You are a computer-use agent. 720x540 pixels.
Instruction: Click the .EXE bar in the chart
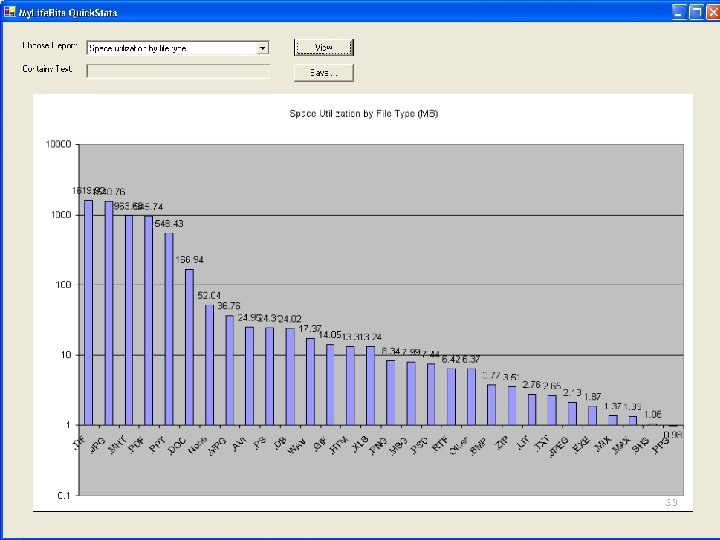(592, 416)
